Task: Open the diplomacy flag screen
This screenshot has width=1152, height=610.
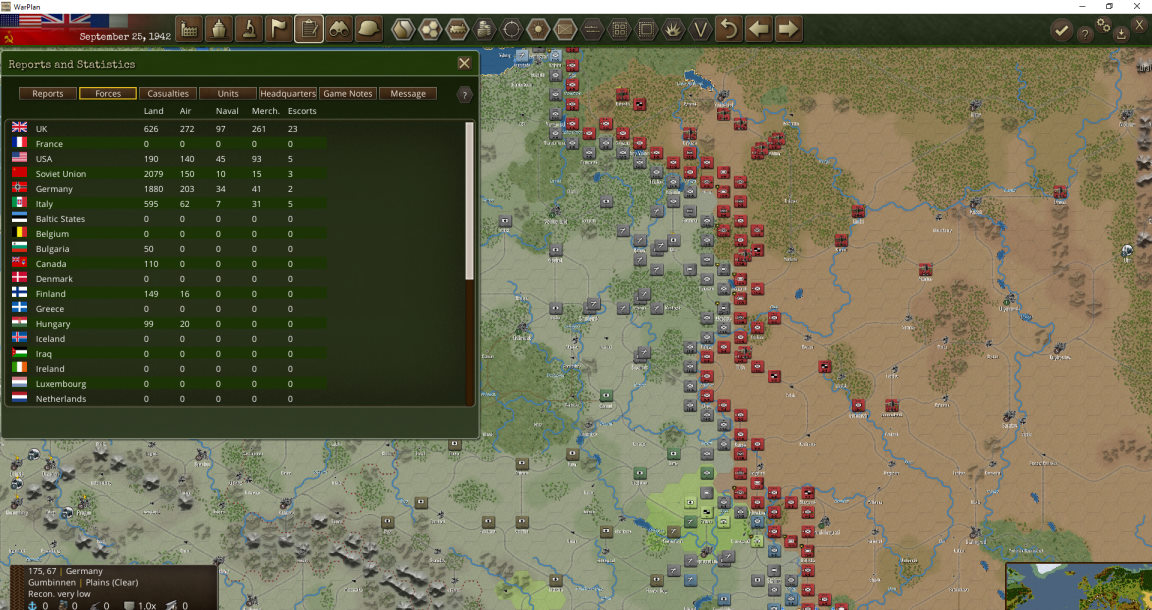Action: point(279,29)
